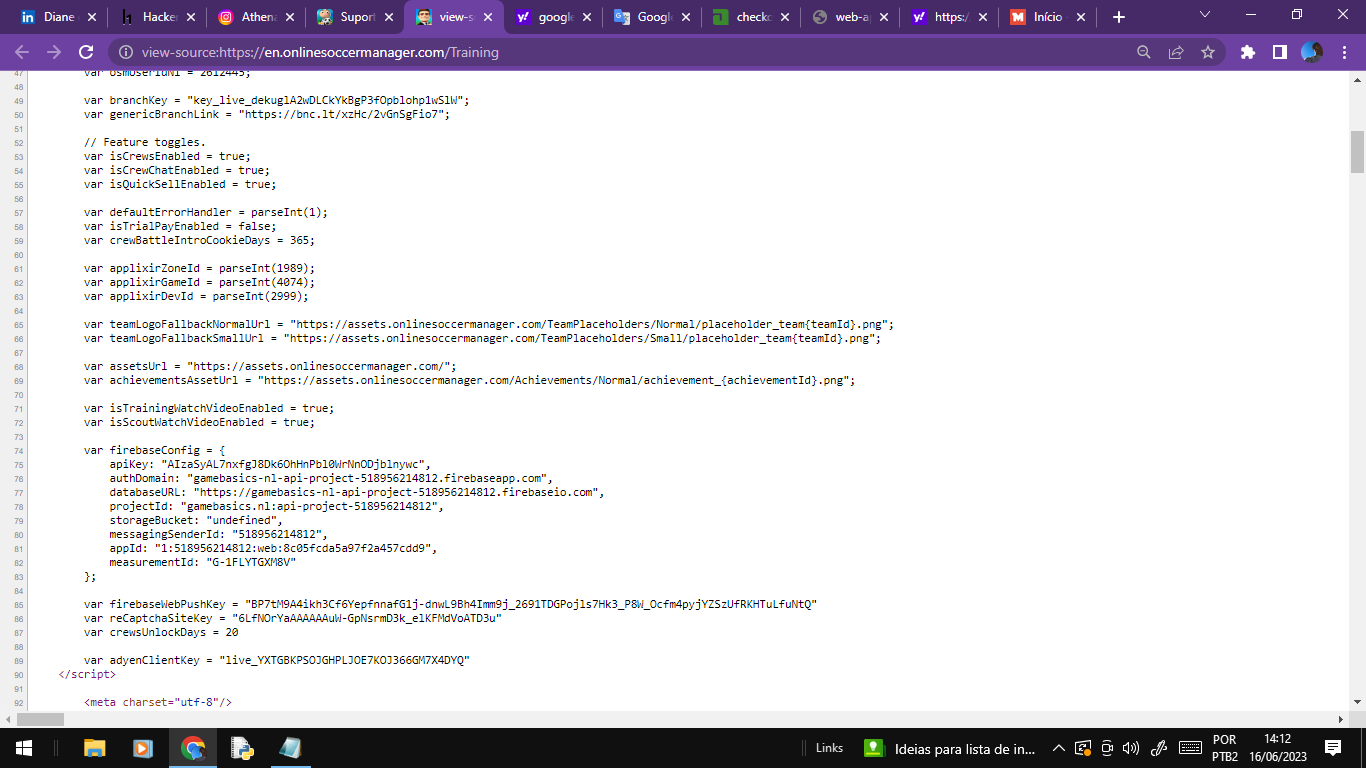Image resolution: width=1366 pixels, height=768 pixels.
Task: Open the tab search dropdown
Action: click(x=1205, y=15)
